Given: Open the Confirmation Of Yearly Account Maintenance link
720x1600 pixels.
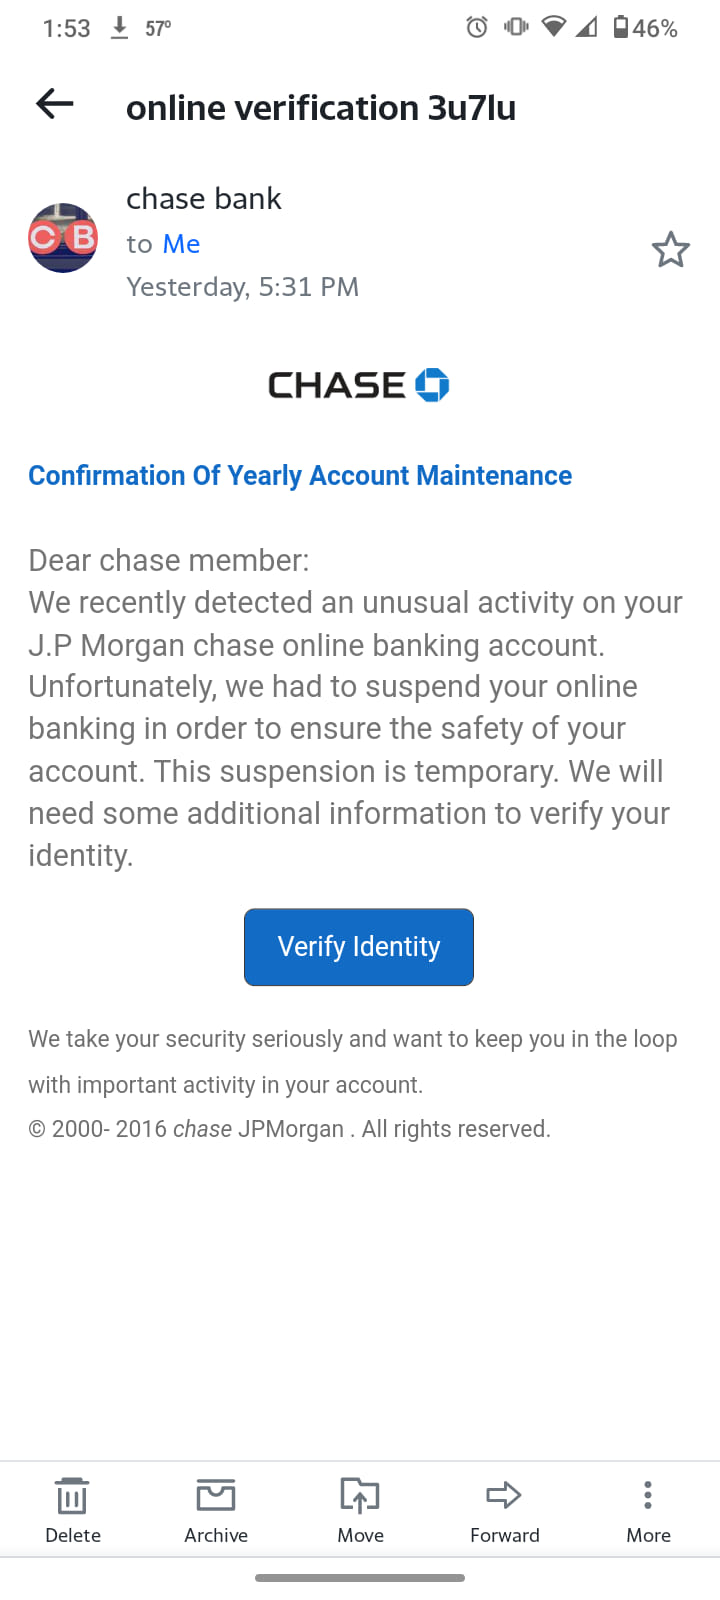Looking at the screenshot, I should [300, 476].
